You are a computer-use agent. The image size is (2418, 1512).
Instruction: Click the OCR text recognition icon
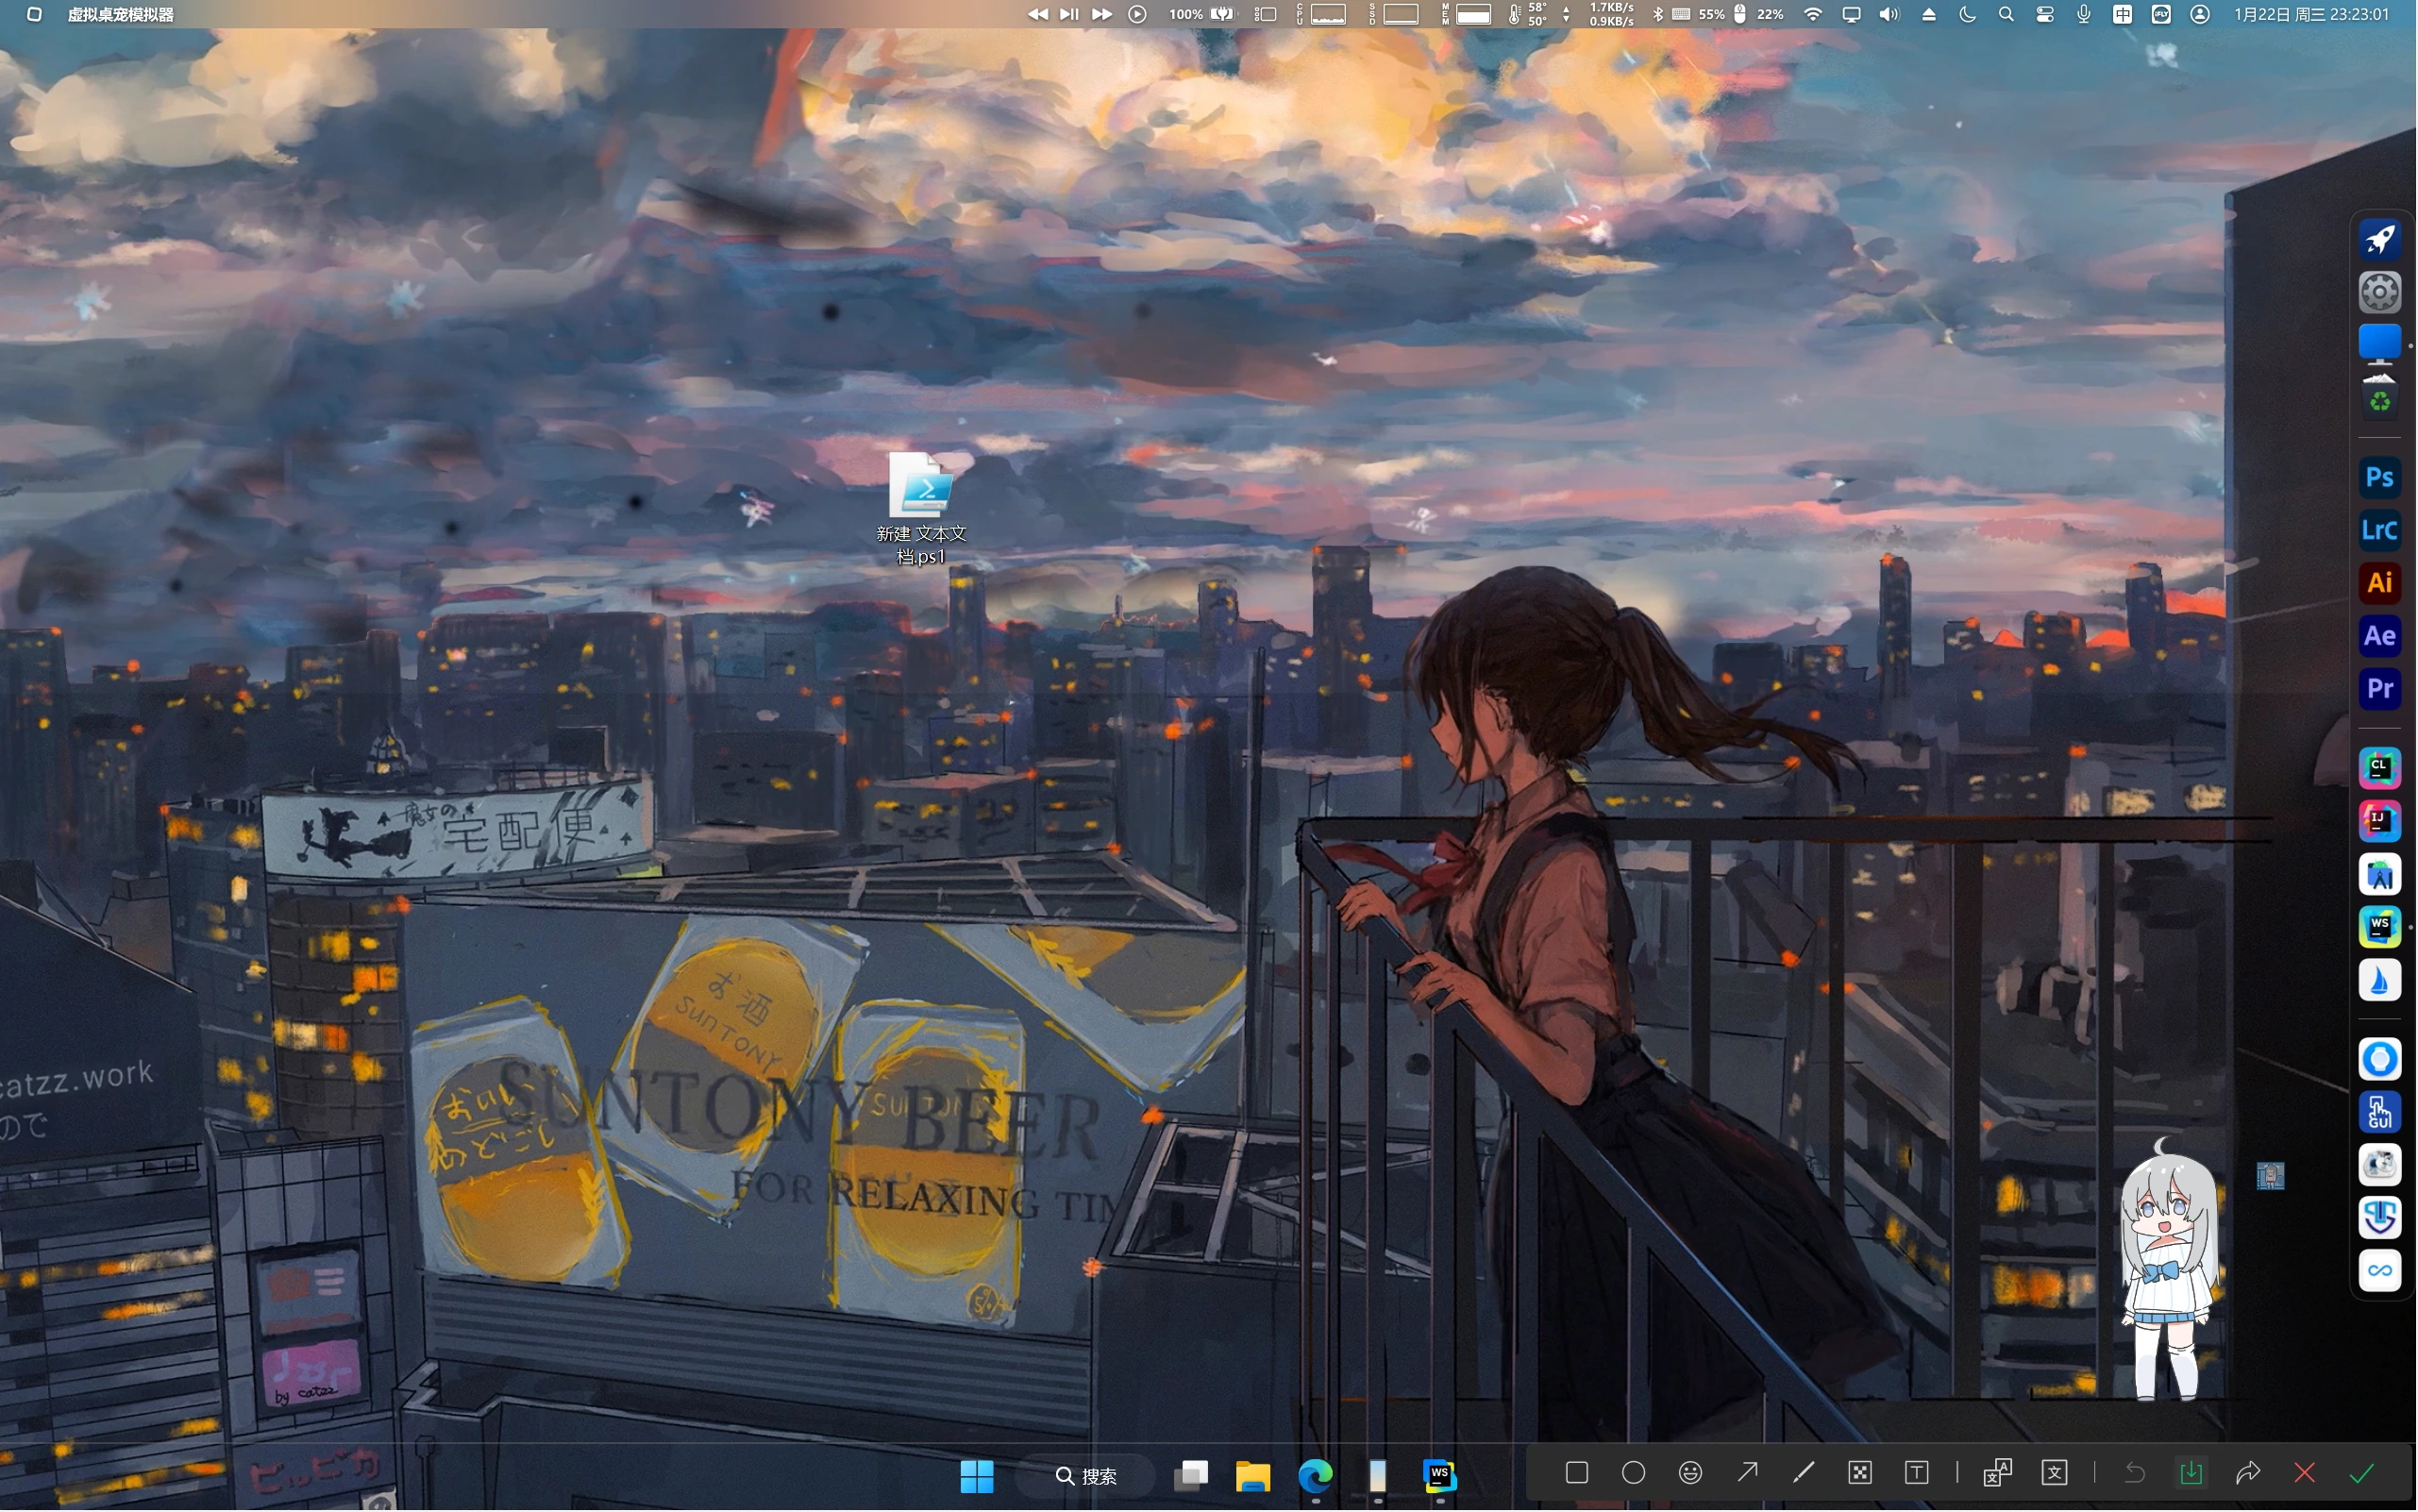[x=2054, y=1472]
